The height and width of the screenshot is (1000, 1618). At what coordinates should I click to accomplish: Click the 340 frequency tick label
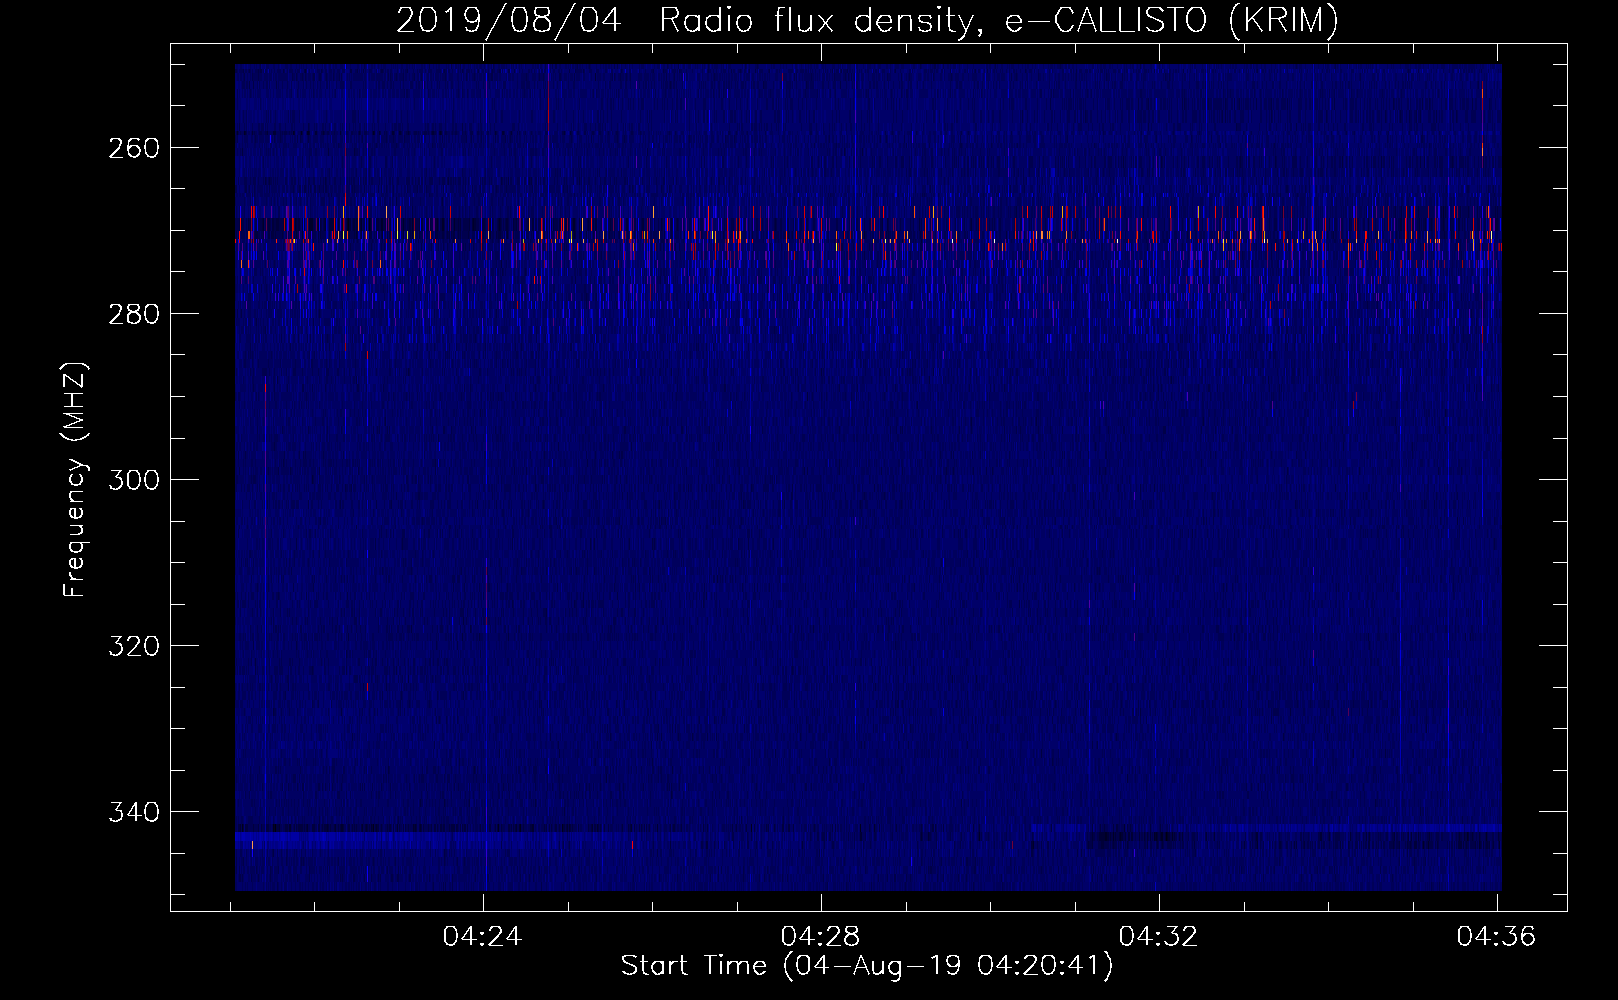click(134, 812)
